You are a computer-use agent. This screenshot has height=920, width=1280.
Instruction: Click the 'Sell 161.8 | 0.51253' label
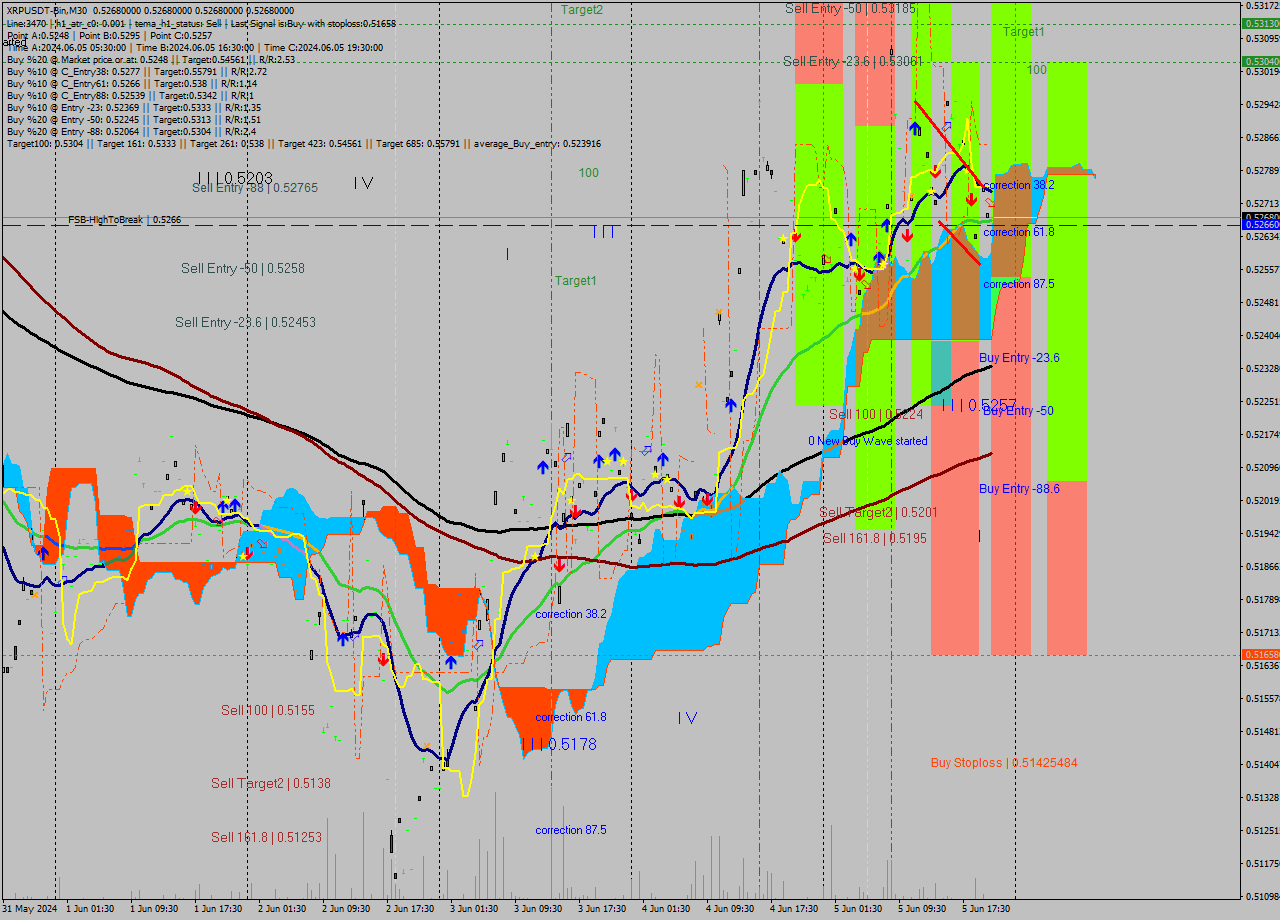(x=266, y=837)
